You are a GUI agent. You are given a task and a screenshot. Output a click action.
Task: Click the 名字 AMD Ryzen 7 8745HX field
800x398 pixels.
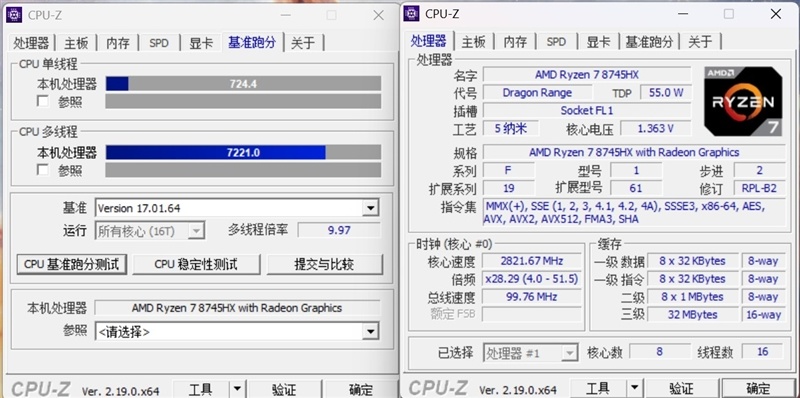[587, 74]
